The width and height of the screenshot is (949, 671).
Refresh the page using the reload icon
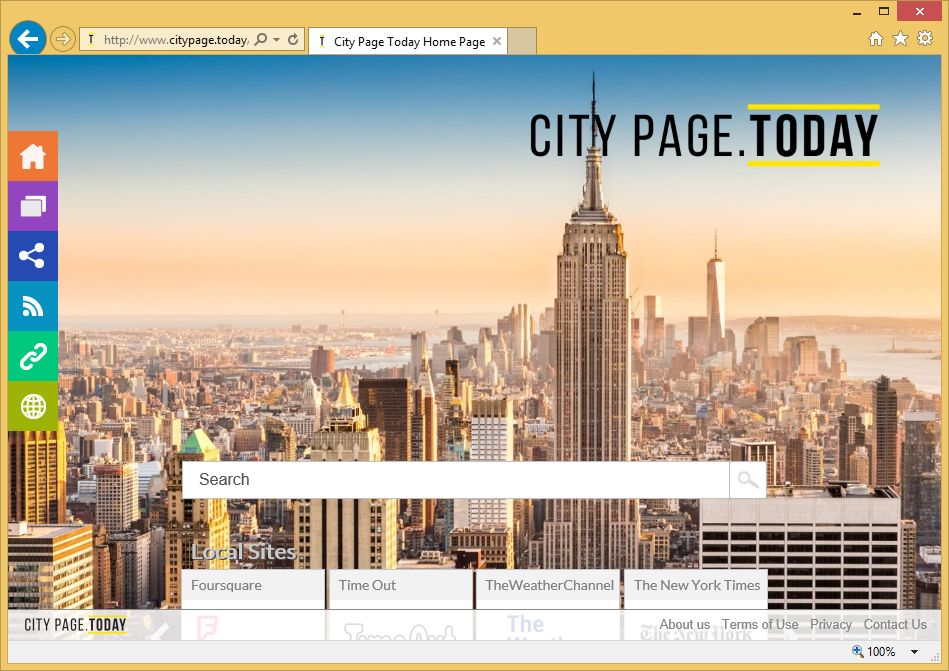[x=293, y=40]
